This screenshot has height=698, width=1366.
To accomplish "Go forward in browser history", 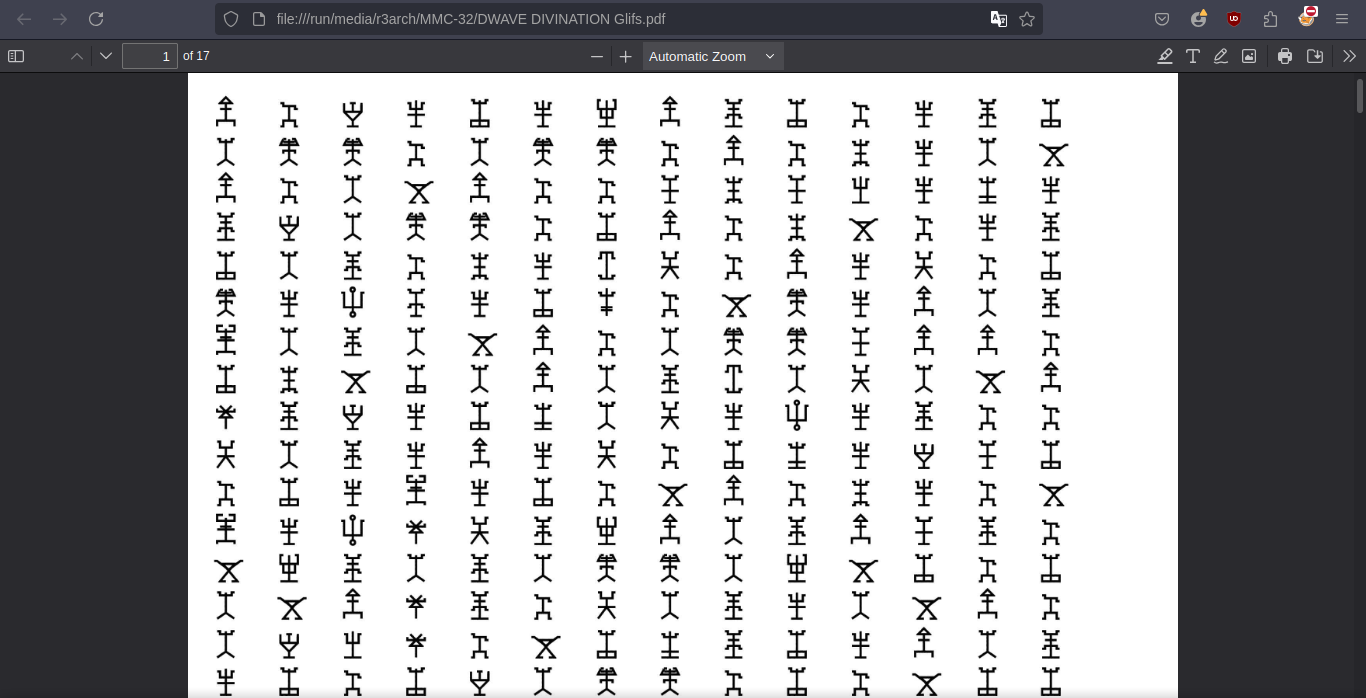I will pos(60,19).
